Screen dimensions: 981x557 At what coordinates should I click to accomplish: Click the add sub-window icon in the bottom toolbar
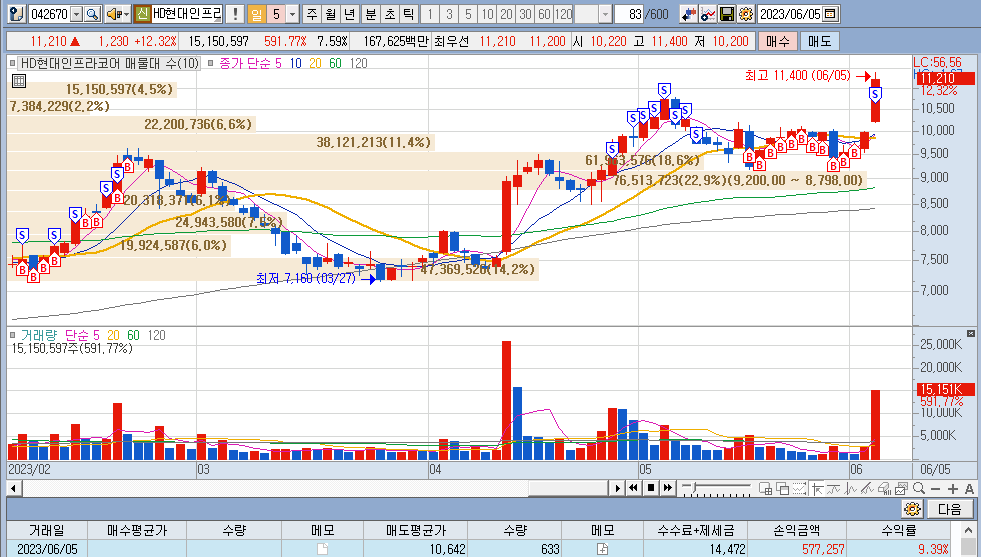[765, 489]
